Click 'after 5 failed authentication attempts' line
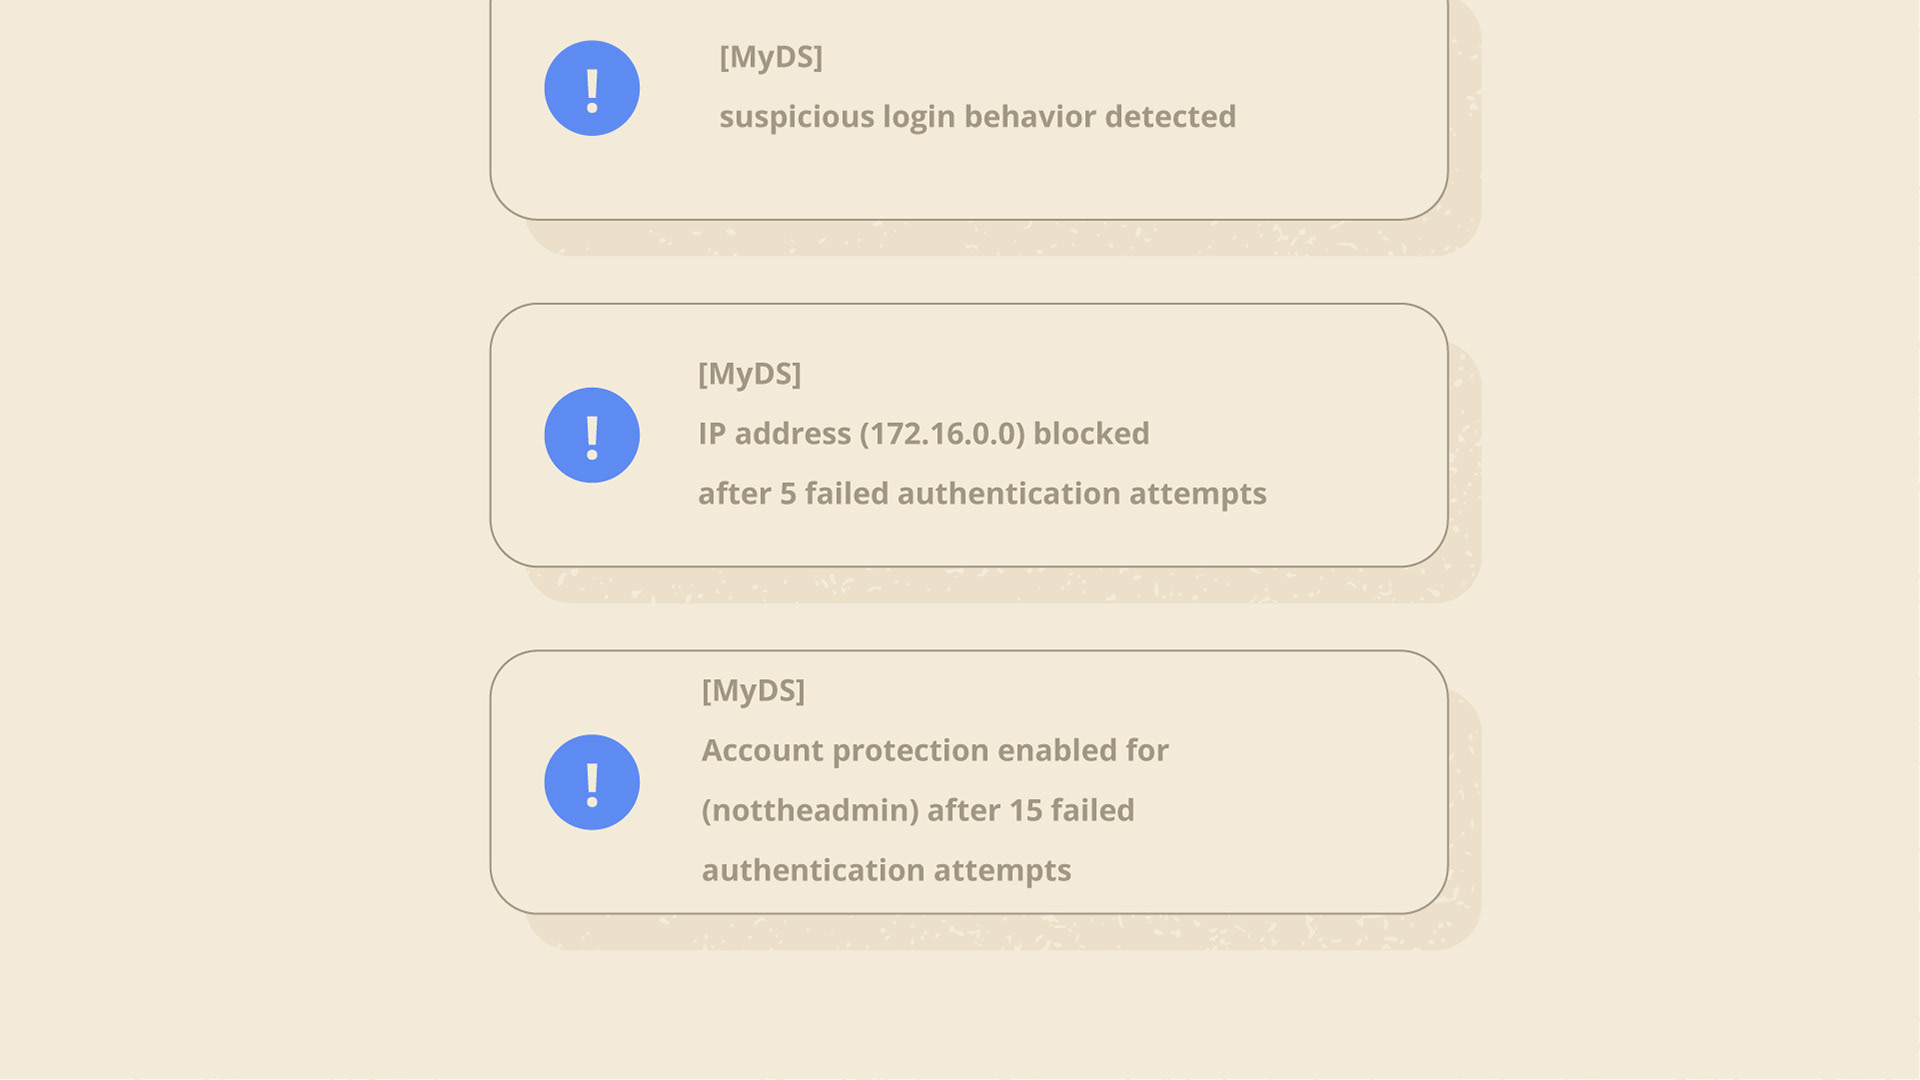 [982, 494]
